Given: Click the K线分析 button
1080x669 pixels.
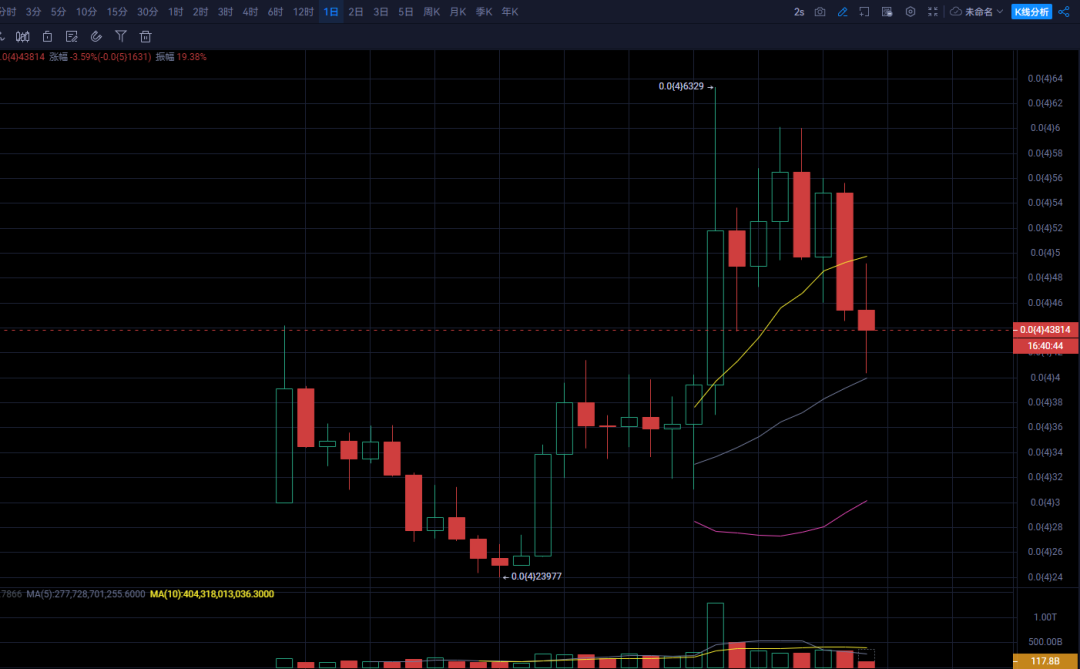Looking at the screenshot, I should click(x=1031, y=12).
